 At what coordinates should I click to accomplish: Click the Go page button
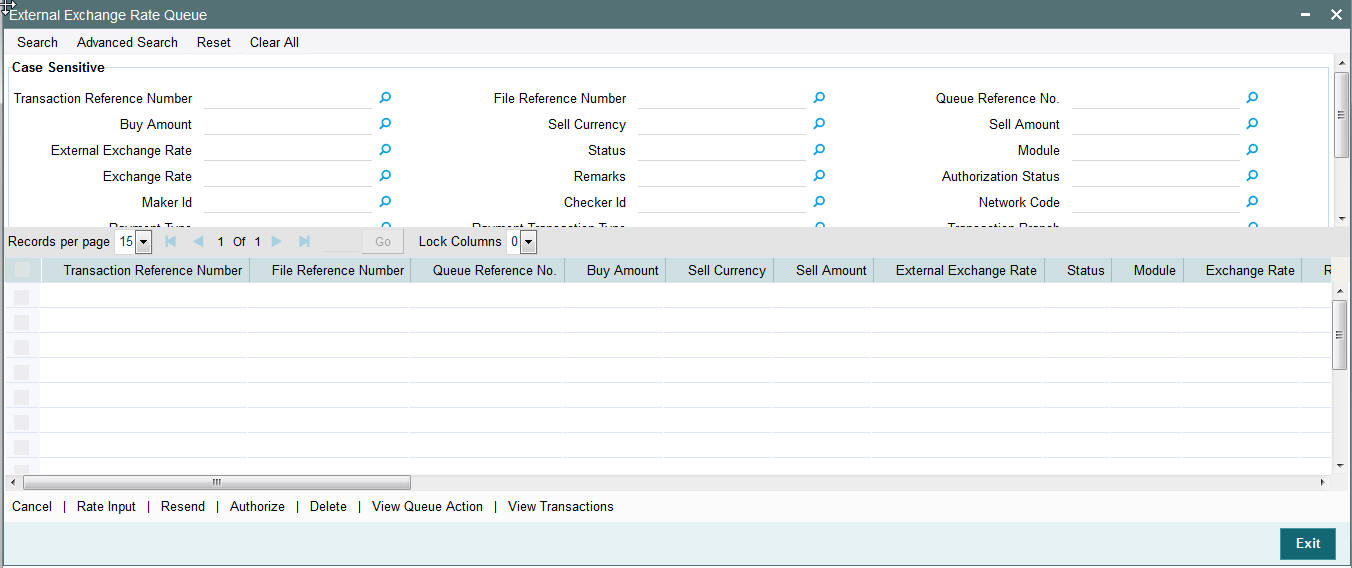[383, 242]
